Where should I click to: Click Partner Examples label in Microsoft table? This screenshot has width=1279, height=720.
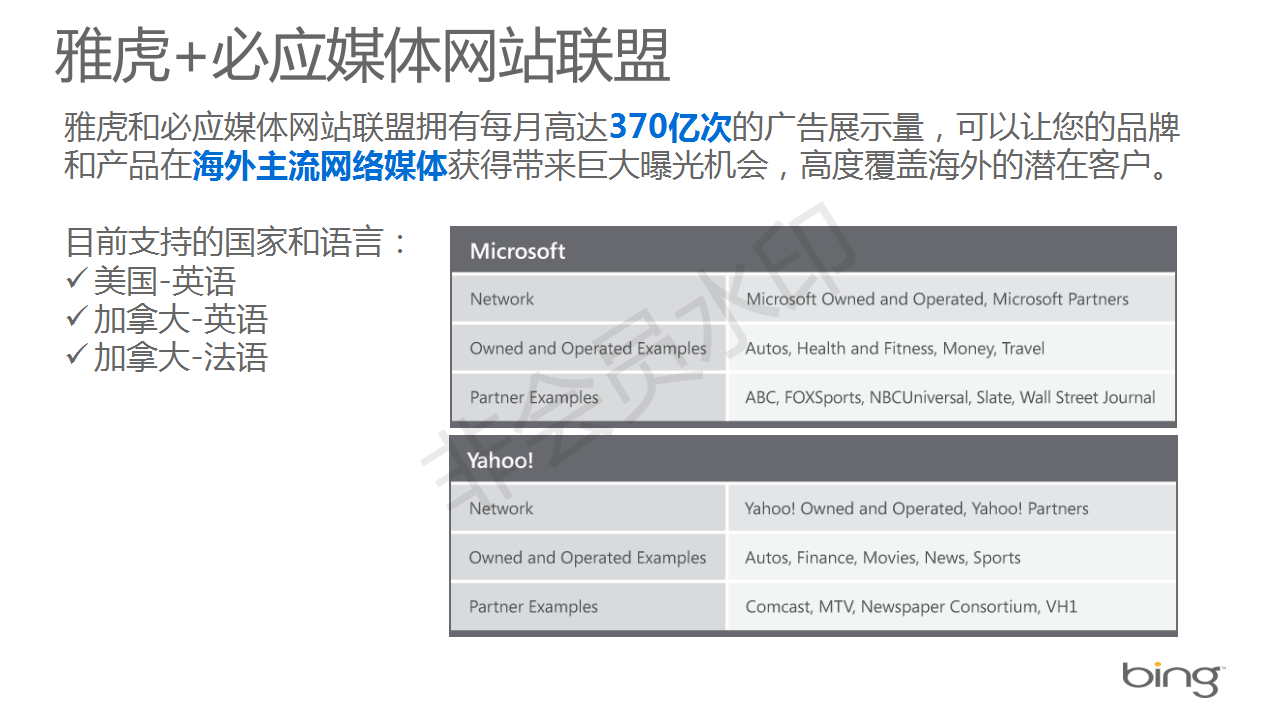pos(534,397)
